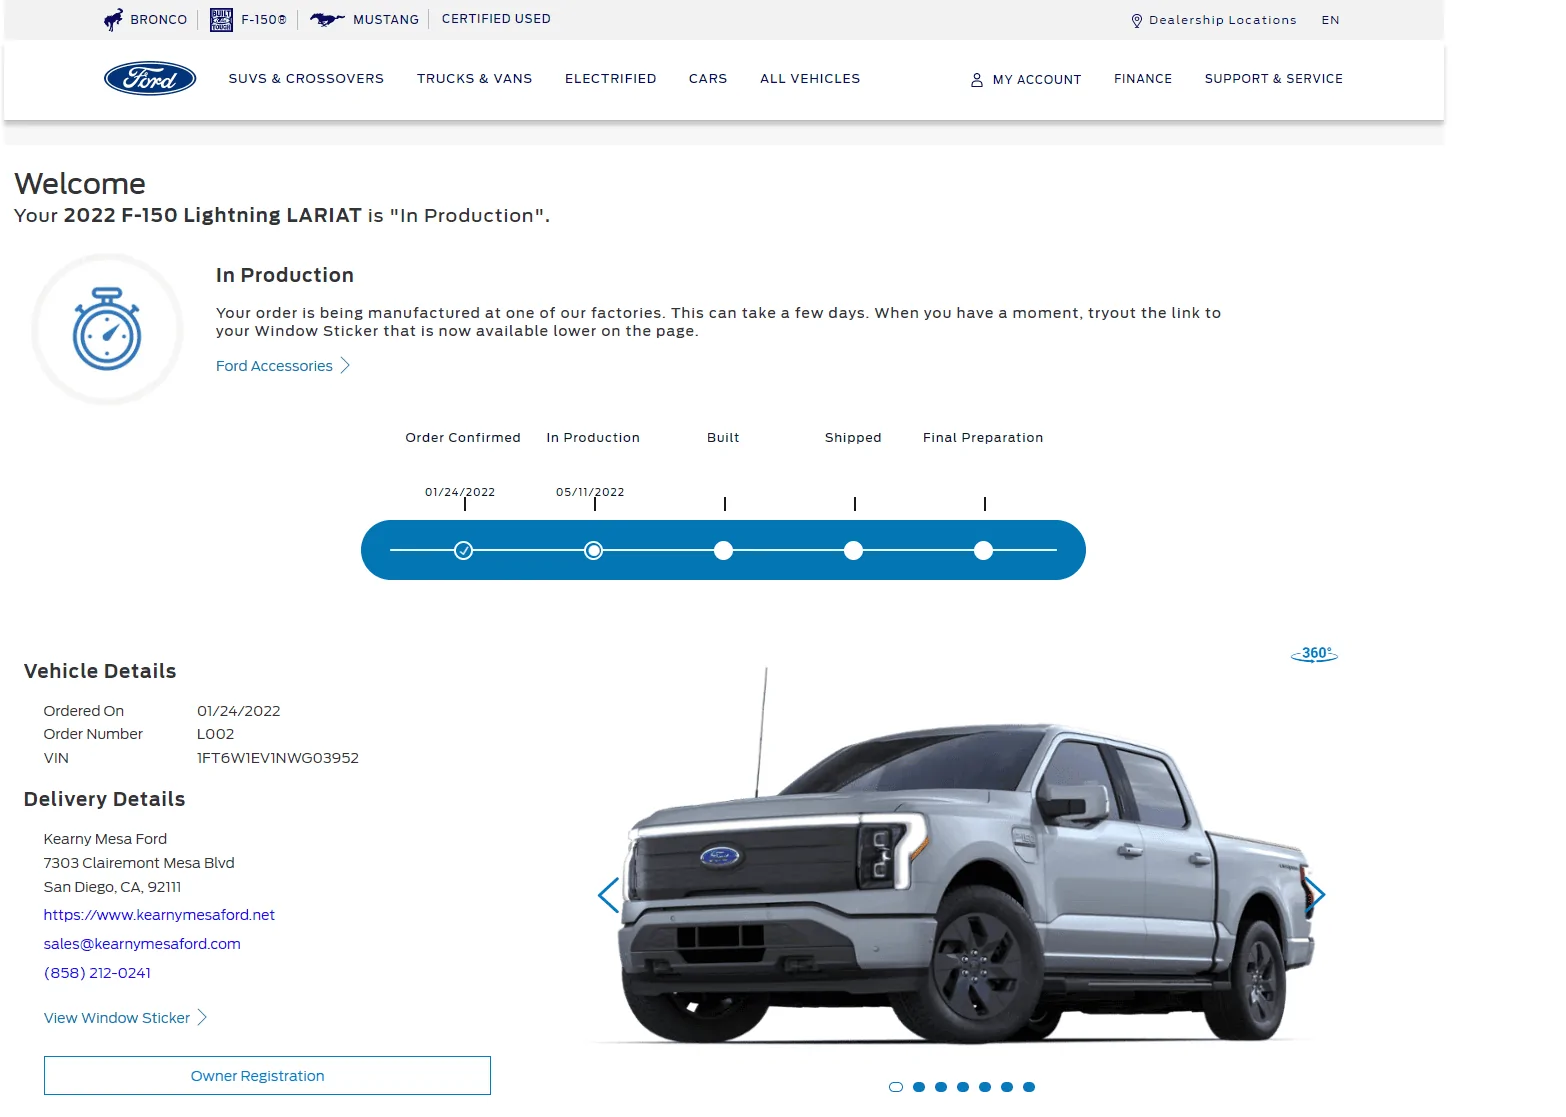
Task: Click the stopwatch In Production status icon
Action: [107, 329]
